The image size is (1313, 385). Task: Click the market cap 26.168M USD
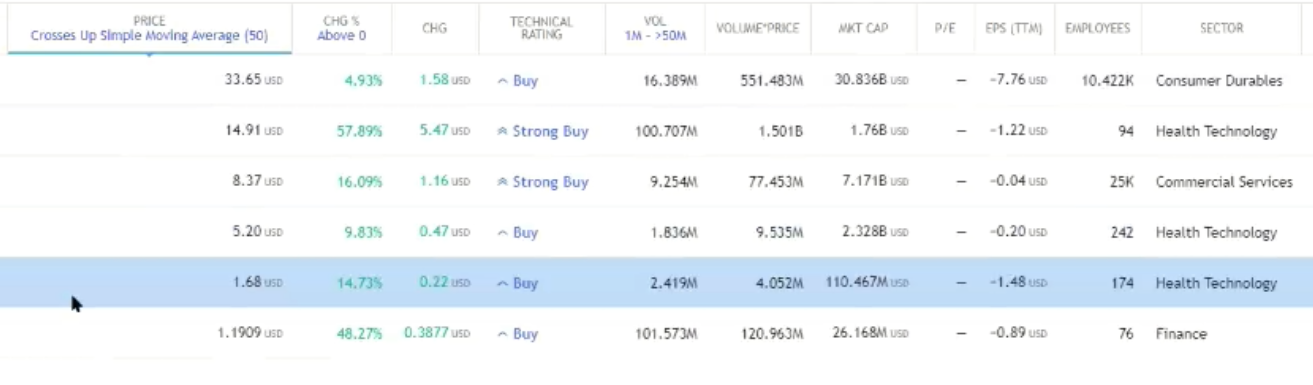point(872,333)
